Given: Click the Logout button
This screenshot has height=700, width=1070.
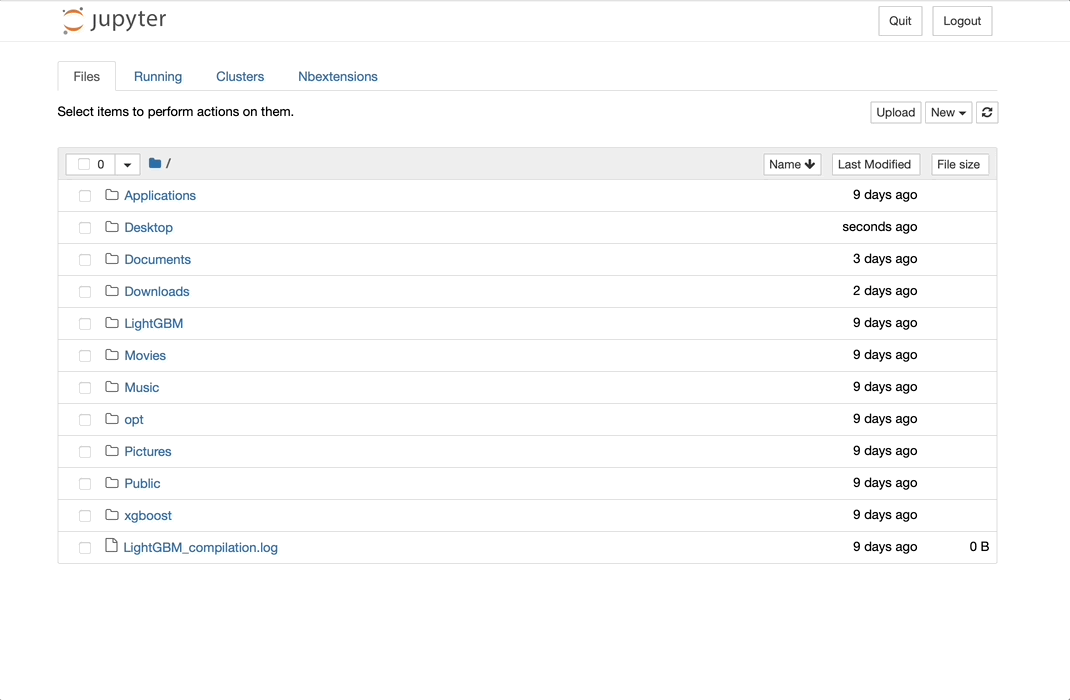Looking at the screenshot, I should click(x=962, y=21).
